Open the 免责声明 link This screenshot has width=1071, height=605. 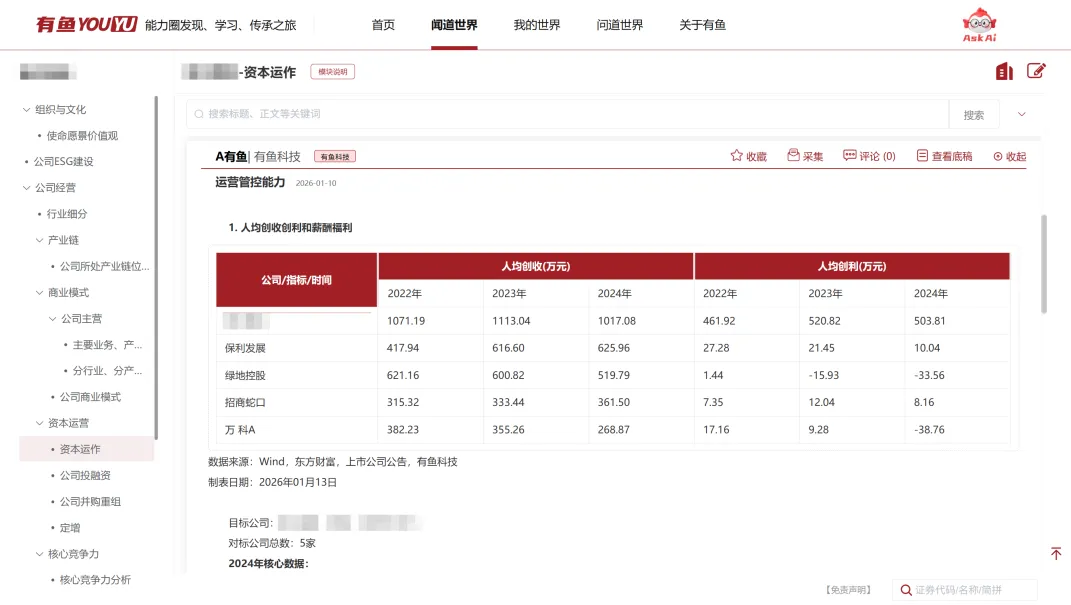(x=848, y=590)
